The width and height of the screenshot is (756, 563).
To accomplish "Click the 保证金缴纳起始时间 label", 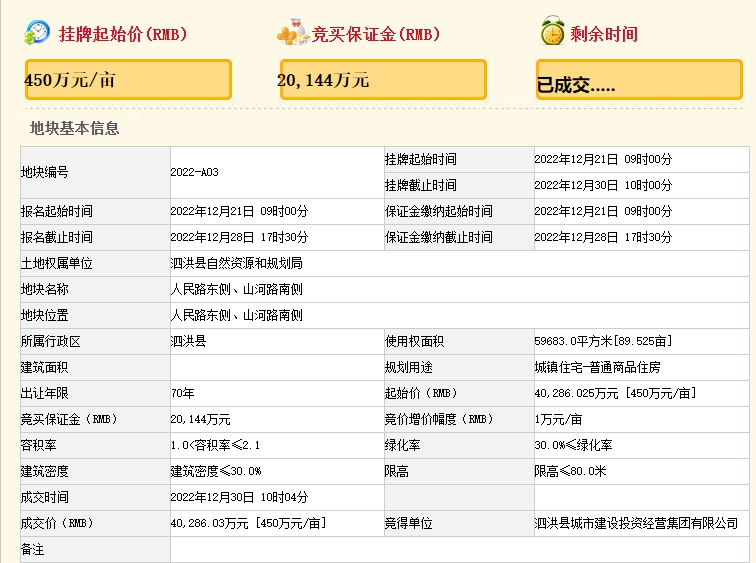I will (x=439, y=211).
